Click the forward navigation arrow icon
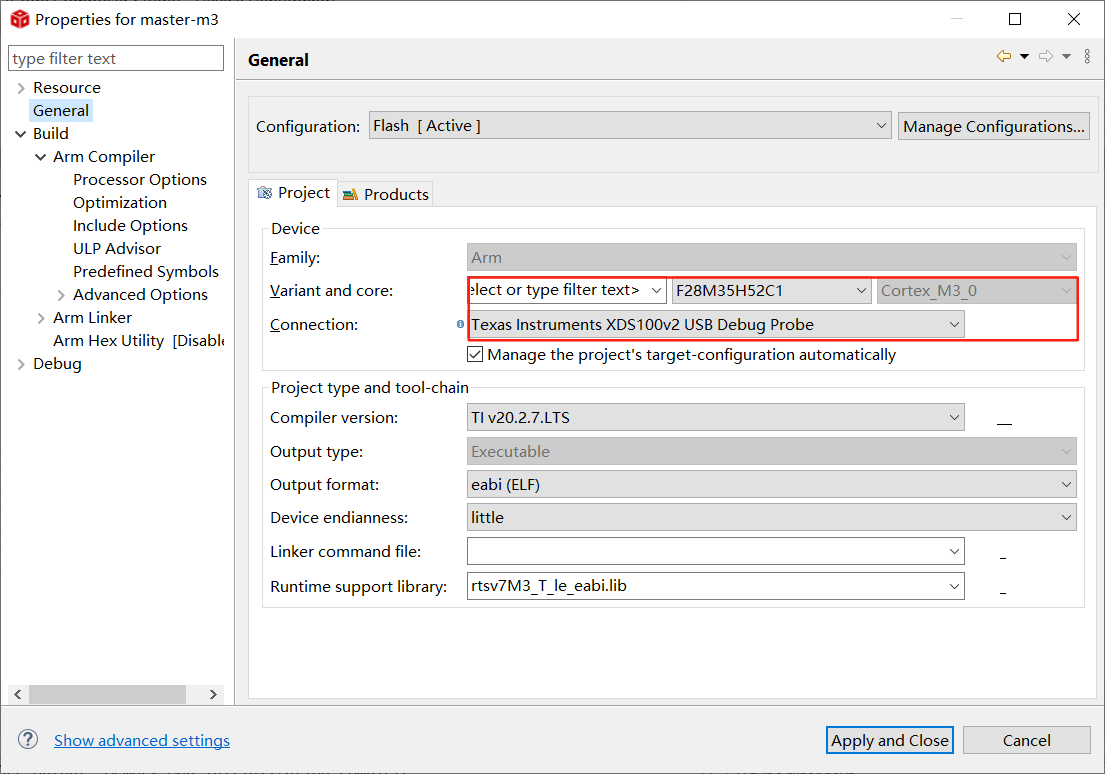The image size is (1105, 774). point(1046,57)
